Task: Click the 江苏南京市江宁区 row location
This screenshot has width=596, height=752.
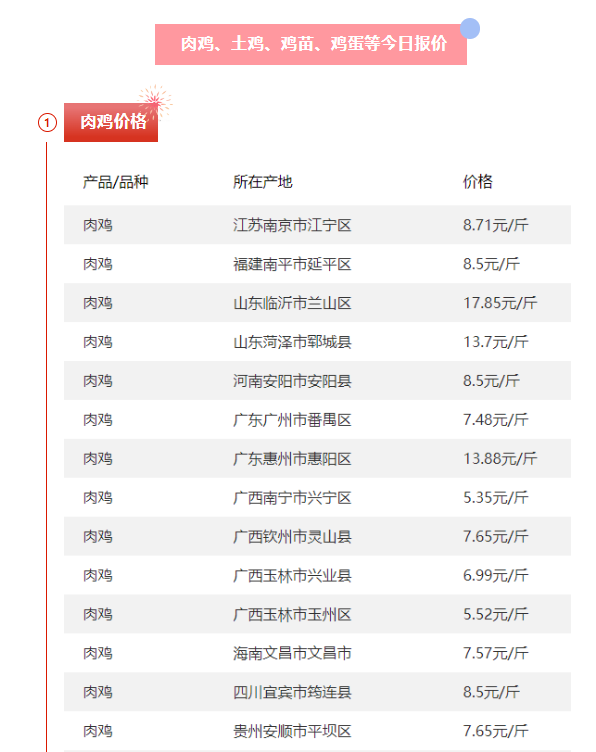Action: 292,225
